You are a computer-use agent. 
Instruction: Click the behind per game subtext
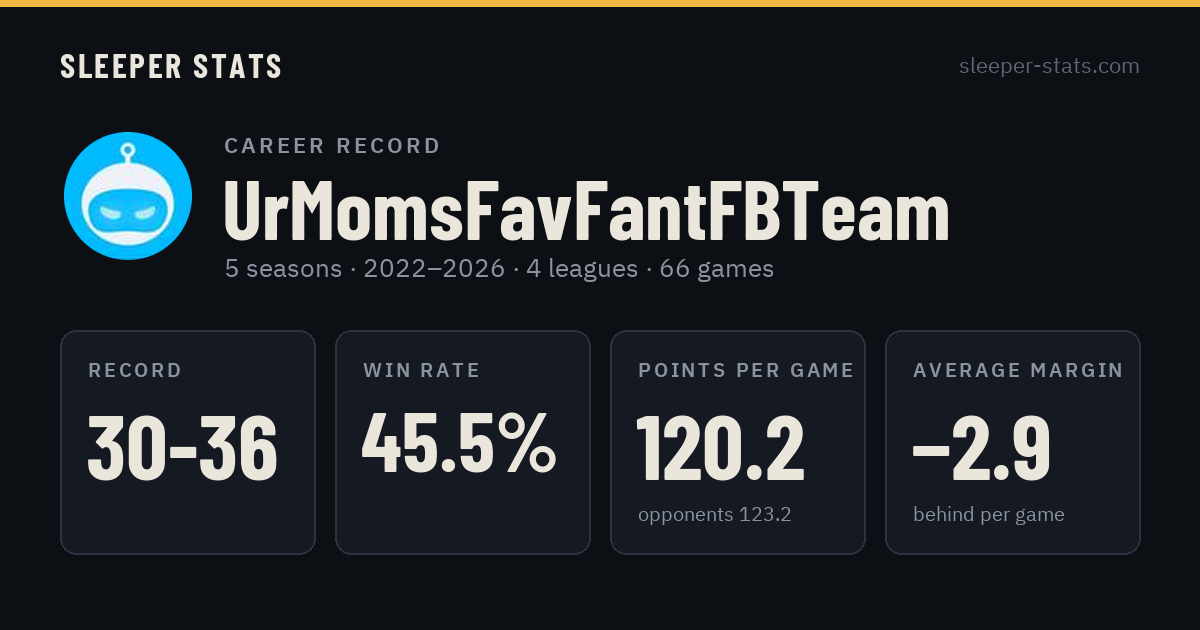click(x=989, y=515)
